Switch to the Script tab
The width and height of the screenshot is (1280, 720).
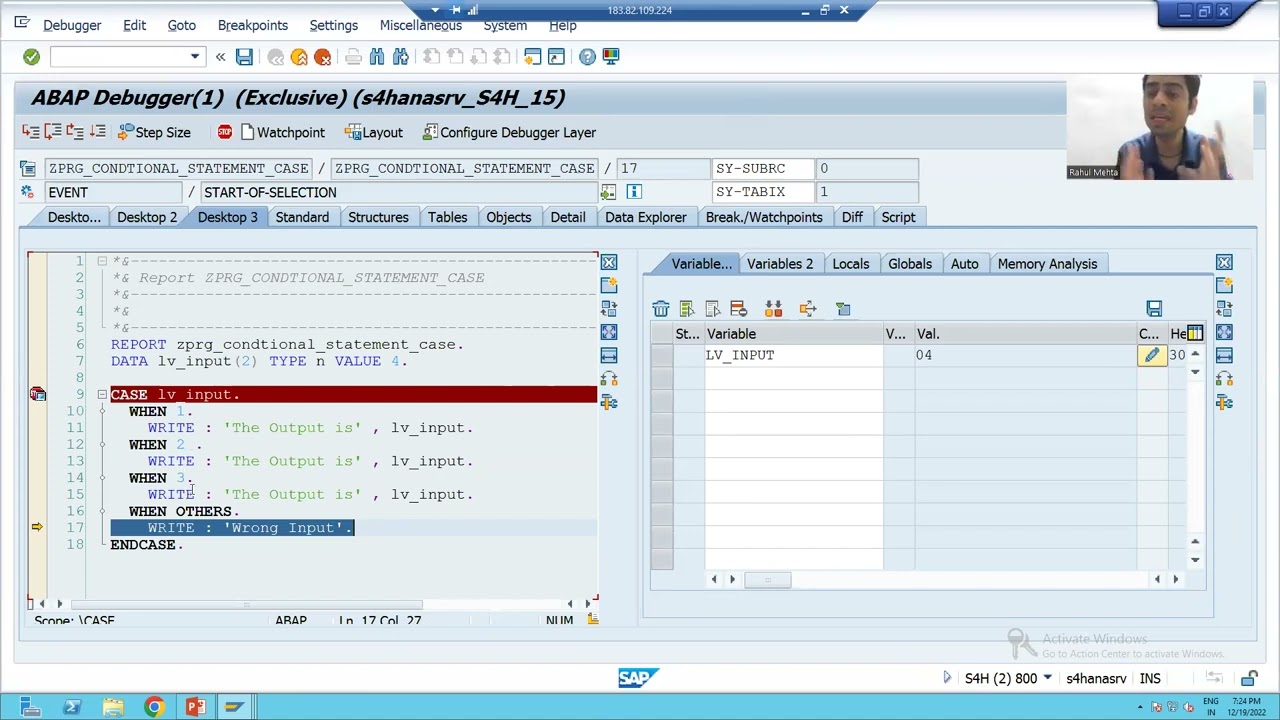tap(898, 217)
